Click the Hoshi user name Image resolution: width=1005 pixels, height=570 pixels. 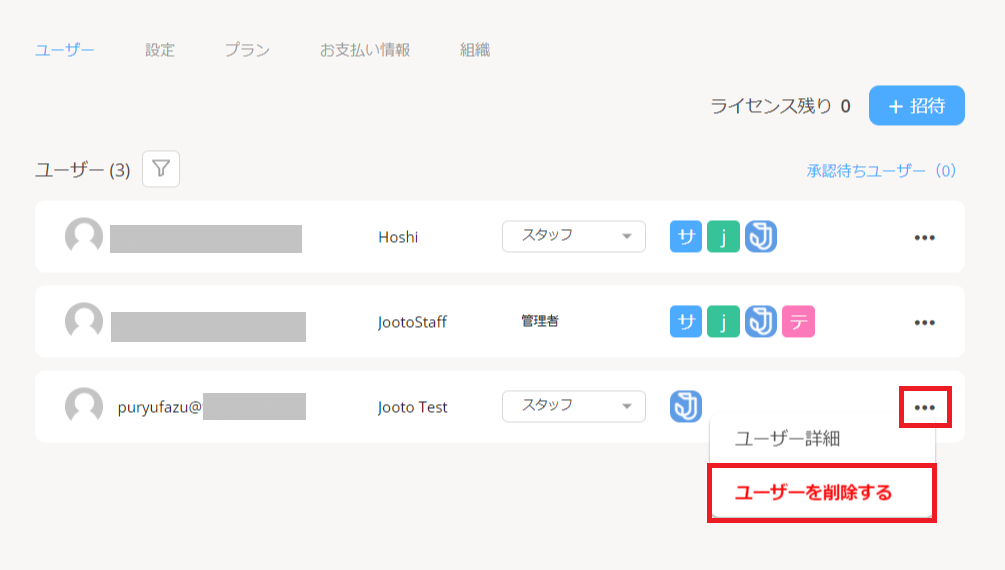click(x=398, y=237)
